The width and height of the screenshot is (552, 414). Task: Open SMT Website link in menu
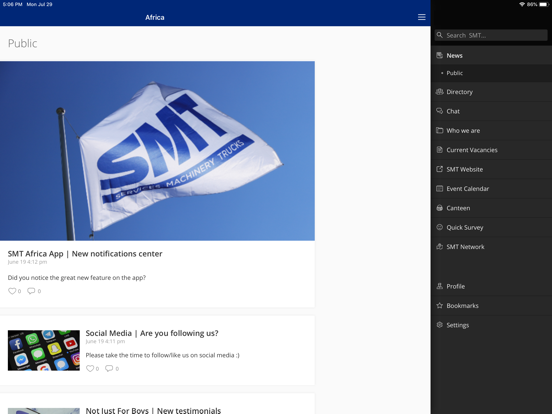[491, 169]
